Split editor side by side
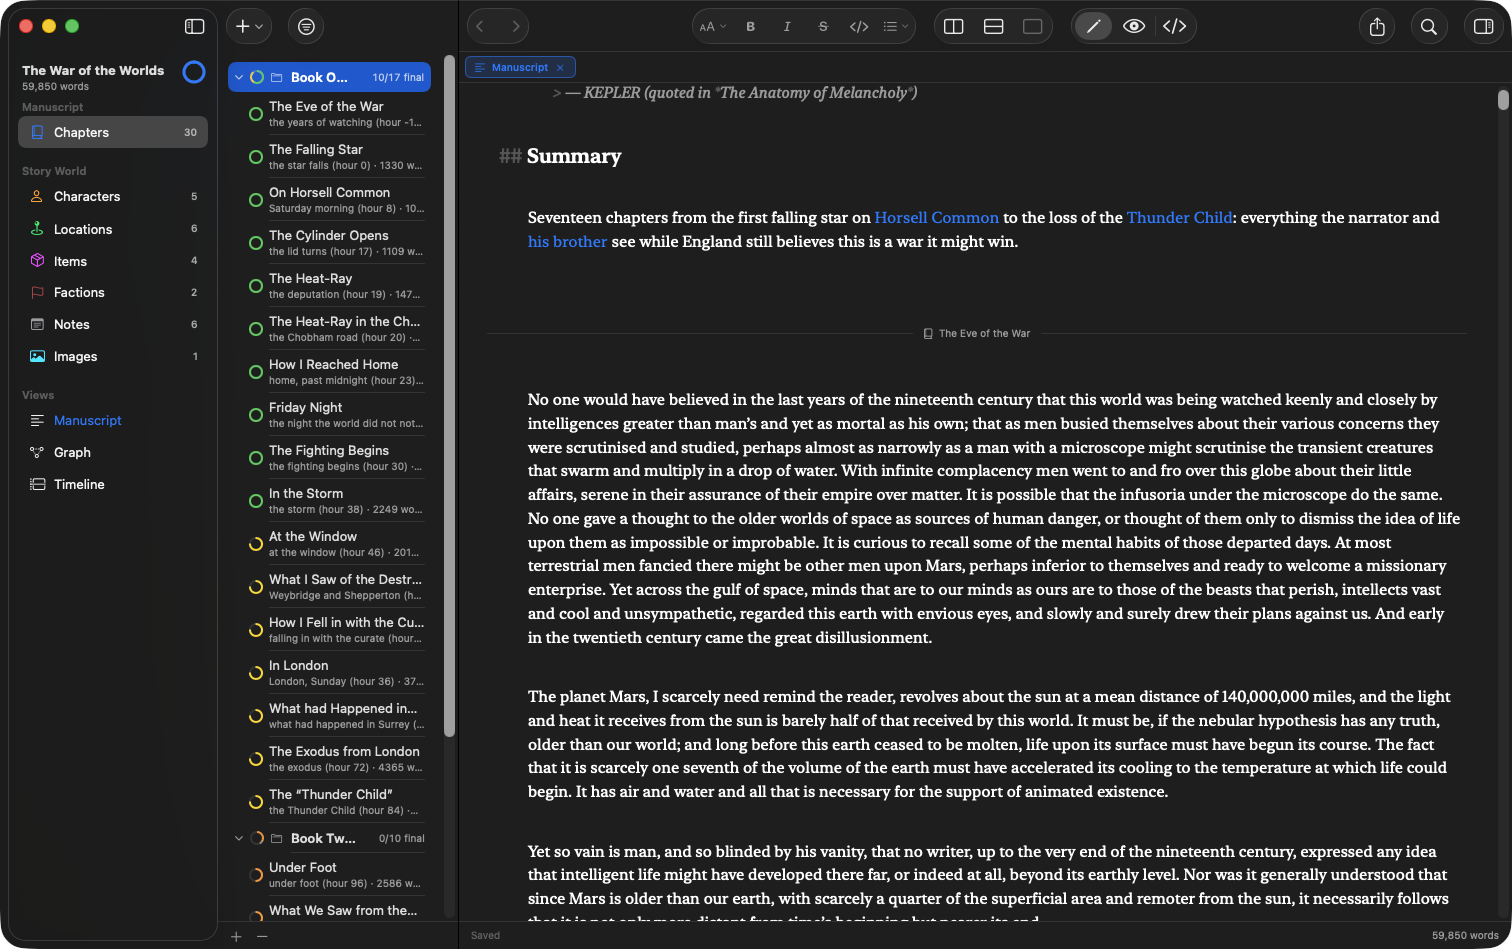This screenshot has height=949, width=1512. click(954, 27)
